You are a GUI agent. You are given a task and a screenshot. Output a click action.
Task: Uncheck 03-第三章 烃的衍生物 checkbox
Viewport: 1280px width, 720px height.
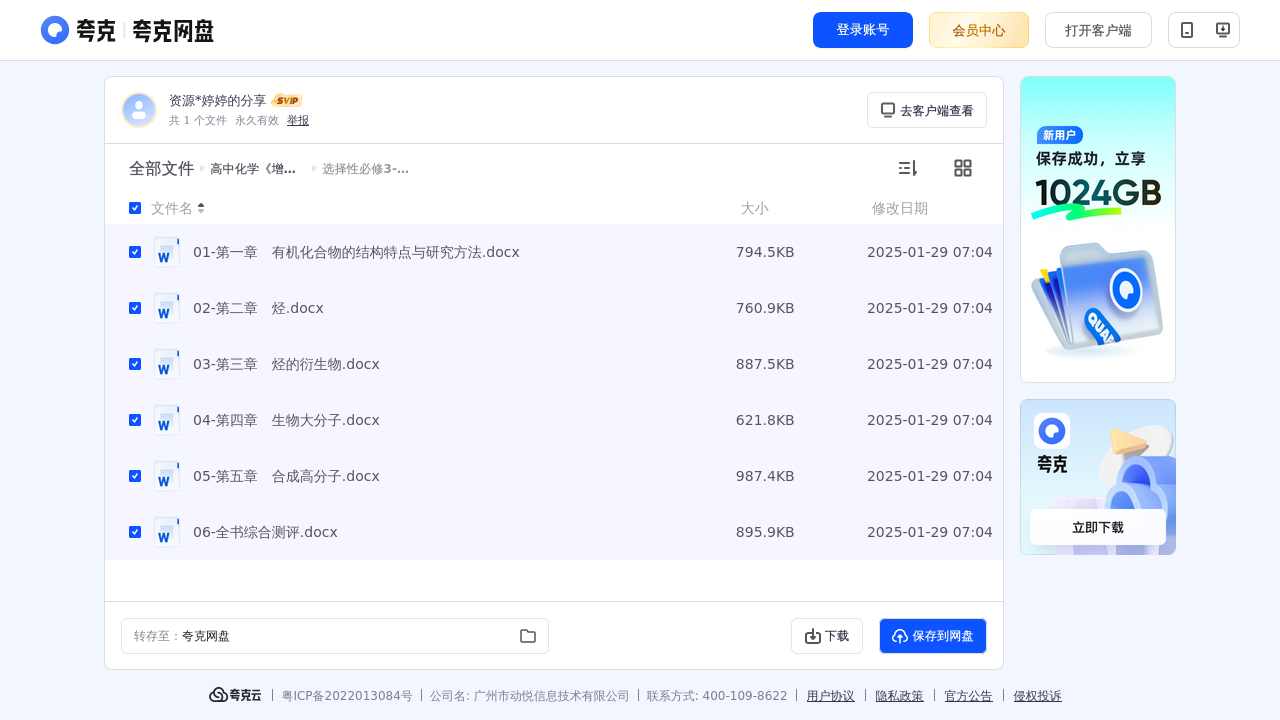tap(135, 364)
